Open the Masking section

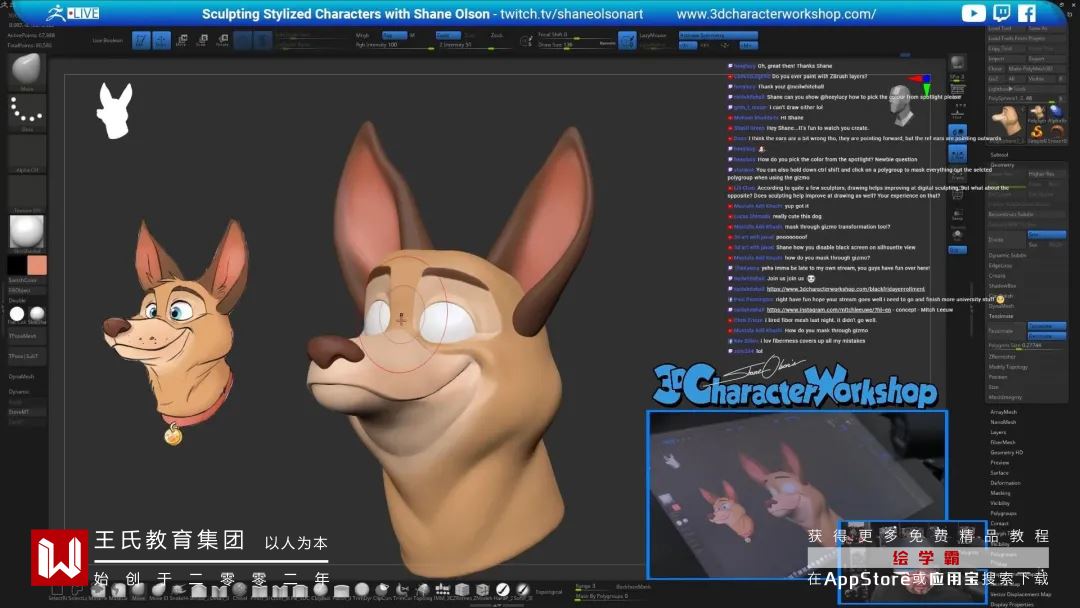(1001, 493)
